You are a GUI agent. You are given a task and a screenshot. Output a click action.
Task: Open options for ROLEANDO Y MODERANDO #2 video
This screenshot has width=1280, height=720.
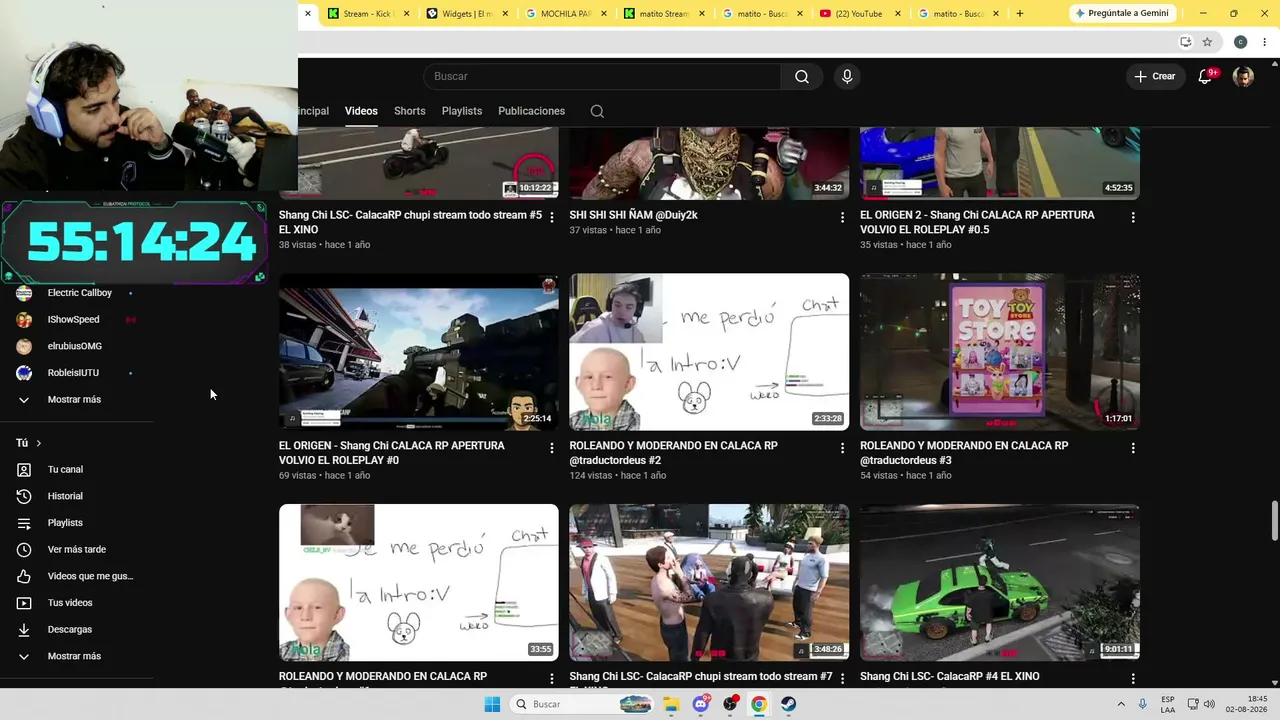coord(842,448)
